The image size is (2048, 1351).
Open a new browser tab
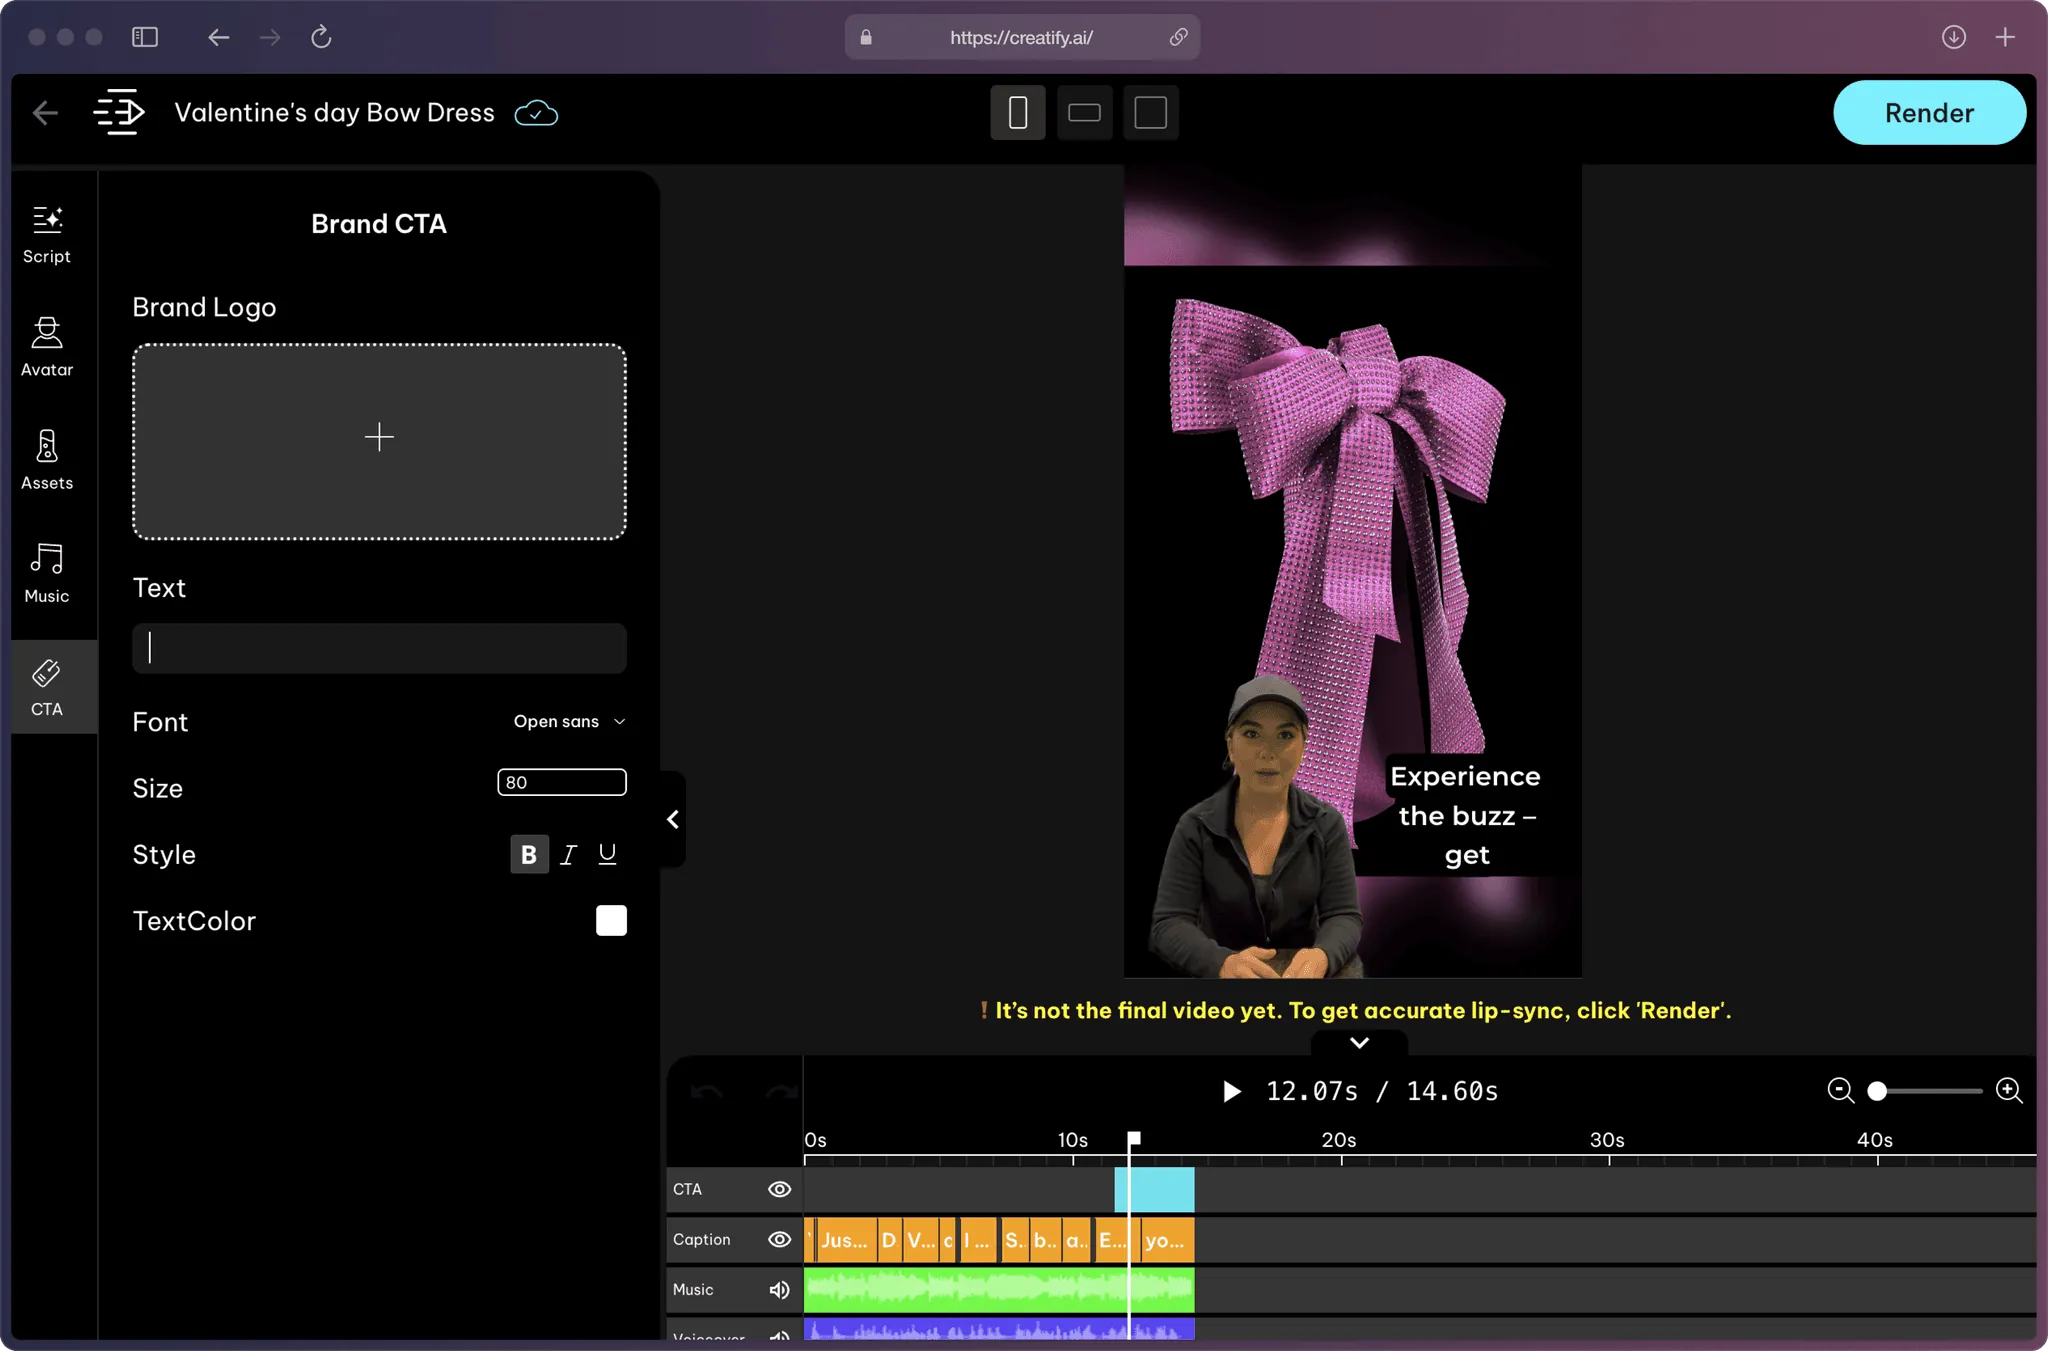[2005, 37]
